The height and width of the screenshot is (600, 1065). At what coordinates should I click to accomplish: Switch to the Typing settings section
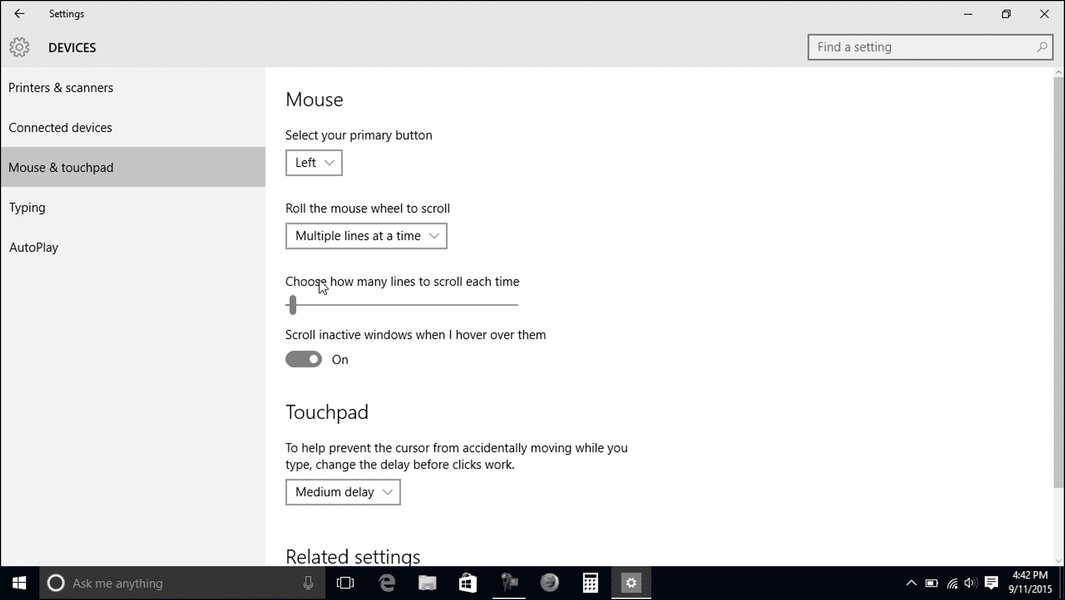[x=27, y=207]
